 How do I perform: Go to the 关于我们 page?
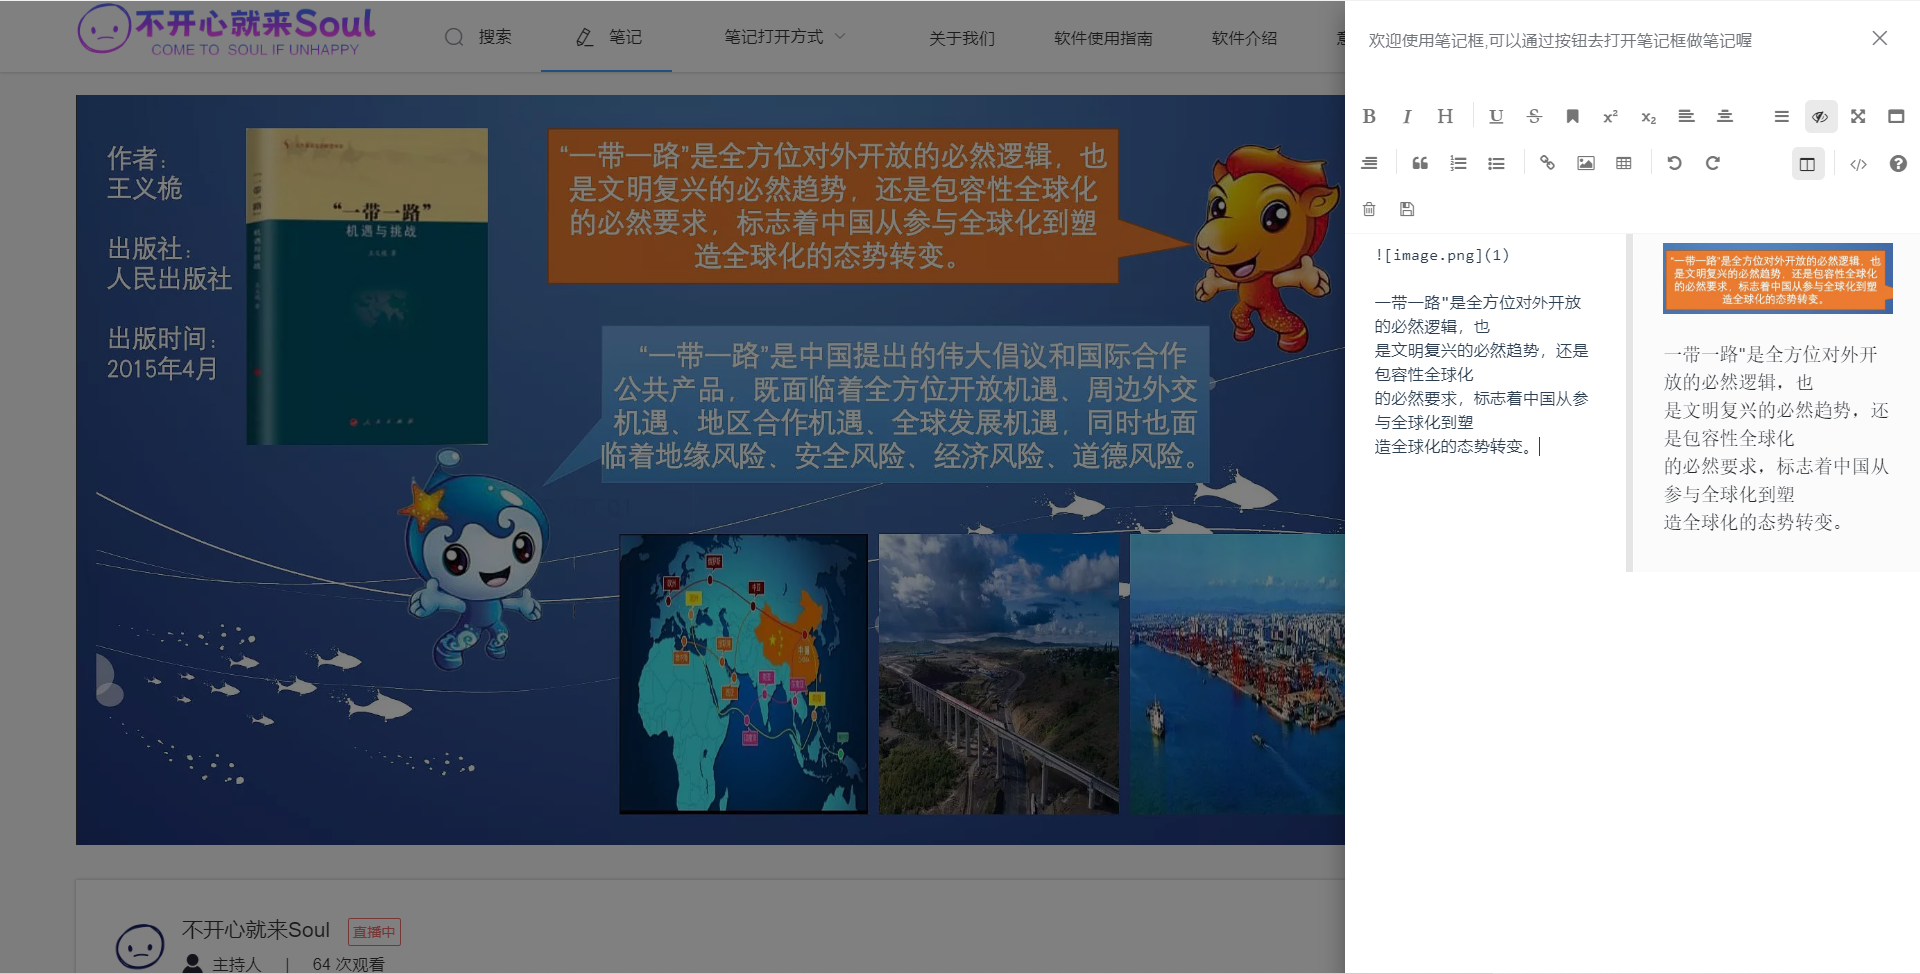961,38
